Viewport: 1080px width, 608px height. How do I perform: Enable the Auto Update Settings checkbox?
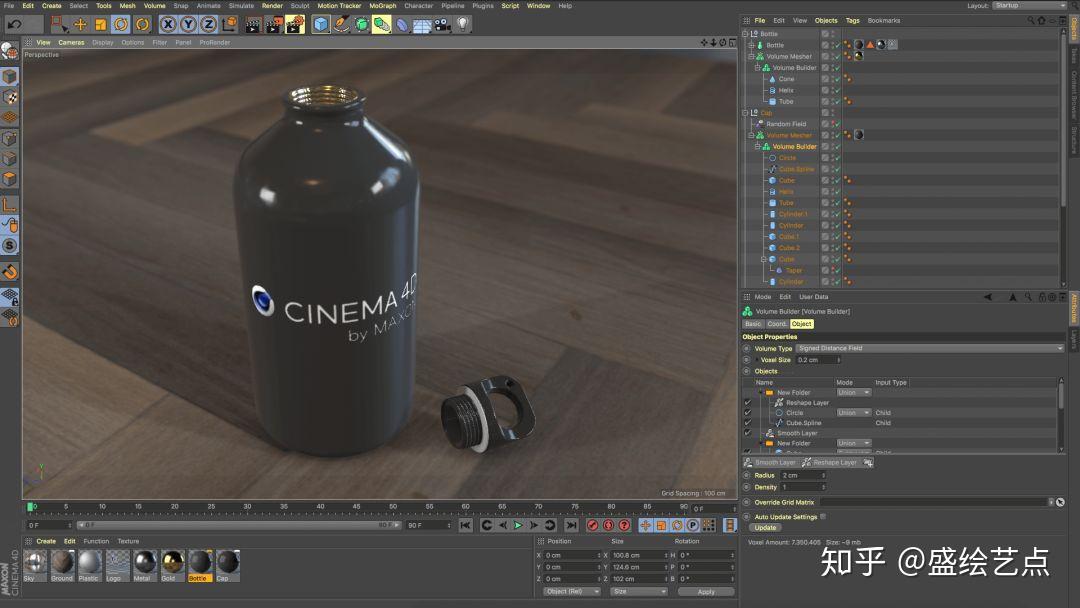point(823,516)
